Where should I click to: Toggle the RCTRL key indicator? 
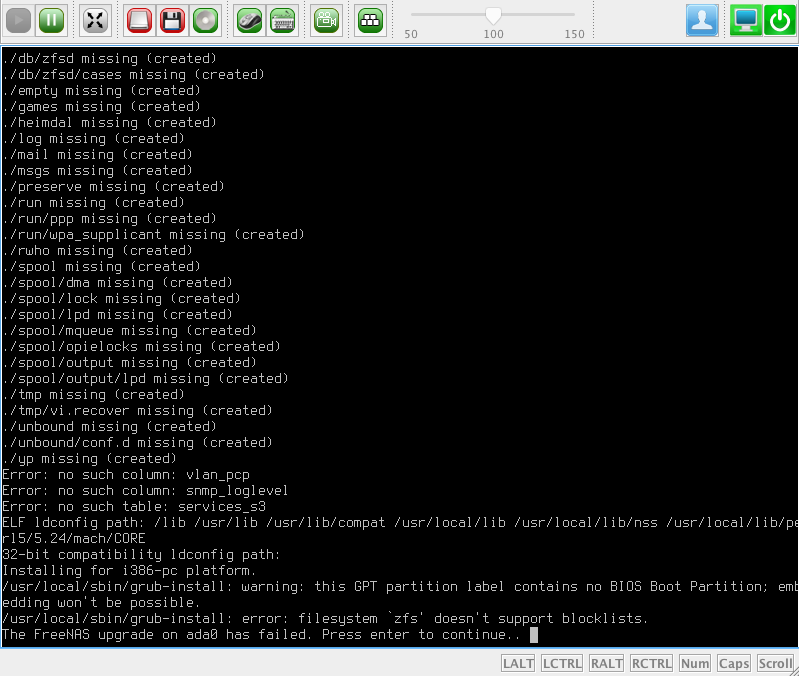(x=651, y=663)
